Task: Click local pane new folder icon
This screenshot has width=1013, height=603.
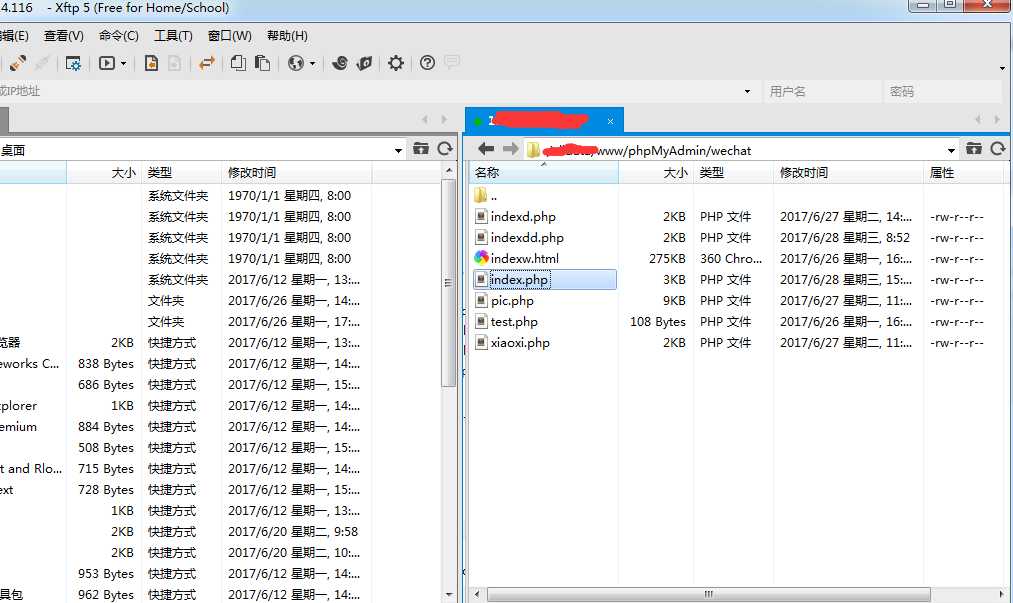Action: (421, 149)
